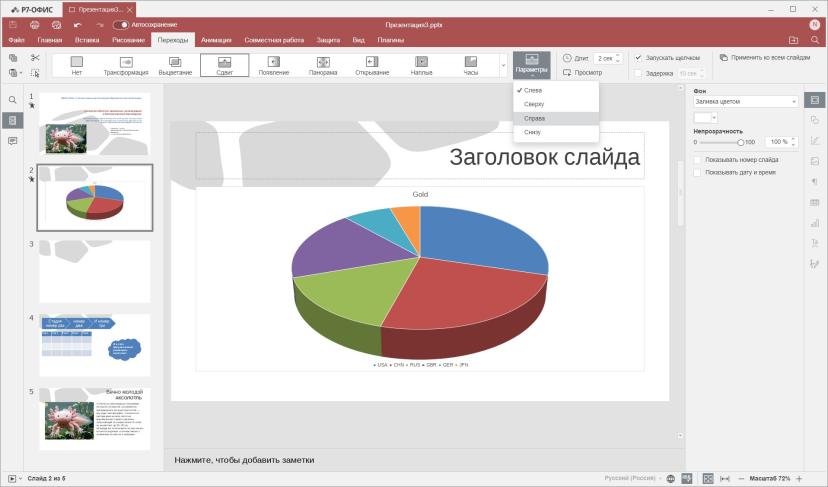Toggle the Задержка checkbox

click(x=638, y=73)
